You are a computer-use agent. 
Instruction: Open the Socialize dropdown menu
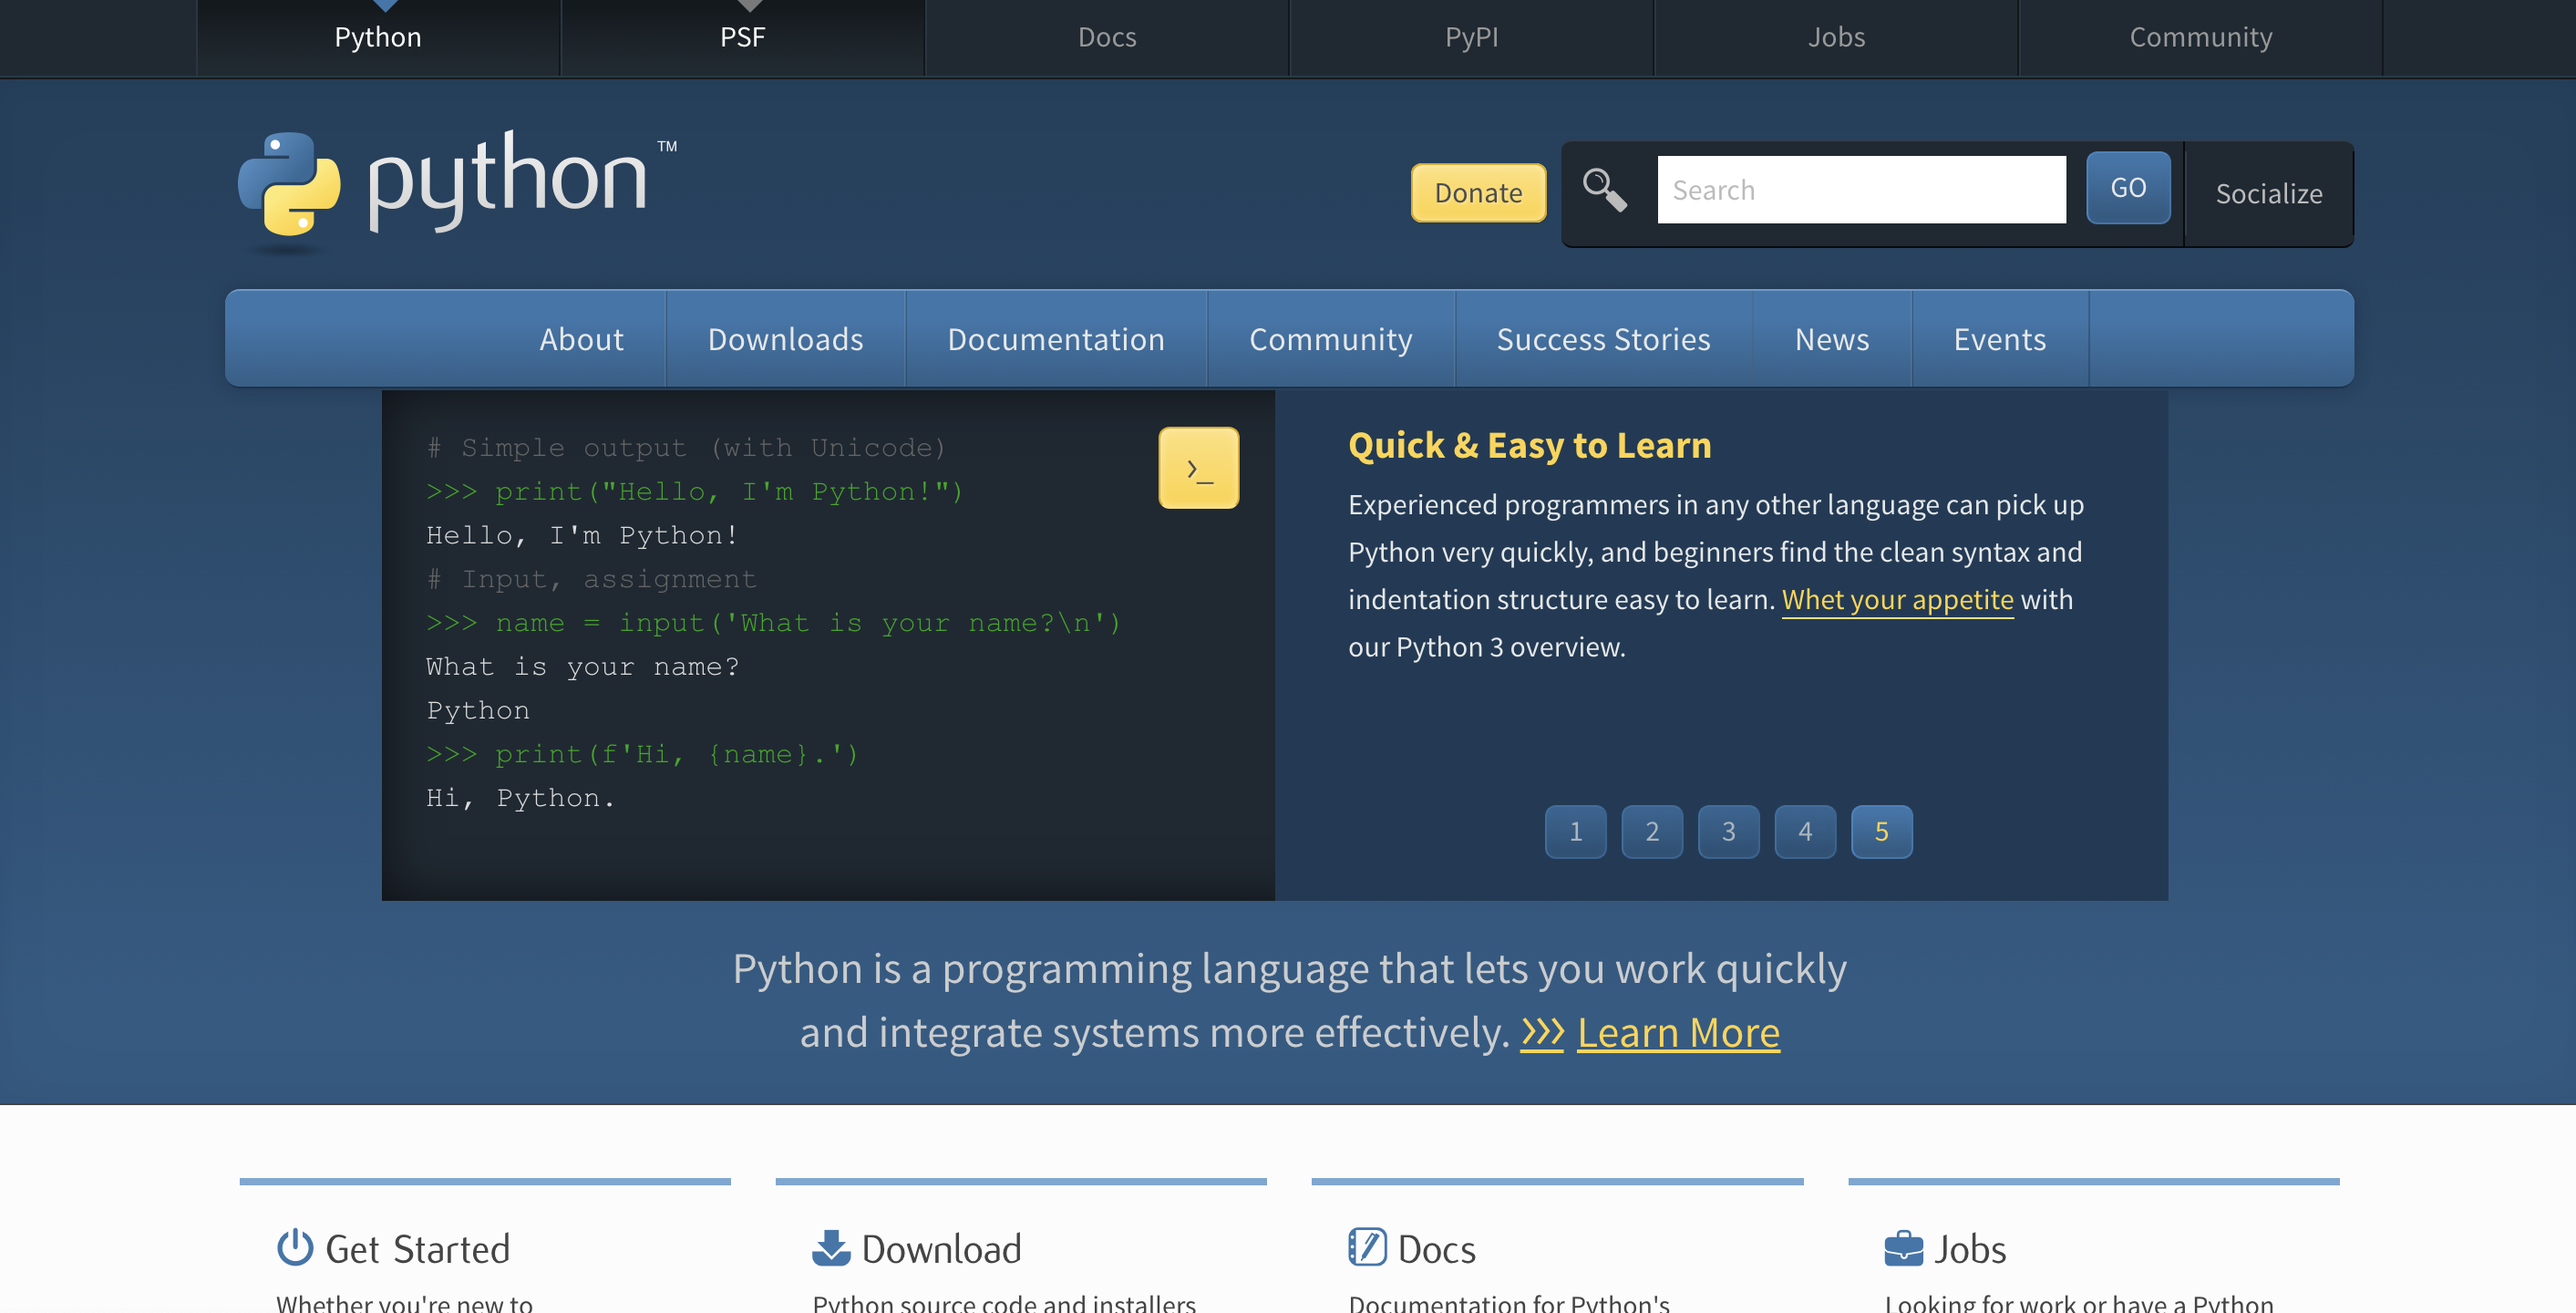[2268, 193]
